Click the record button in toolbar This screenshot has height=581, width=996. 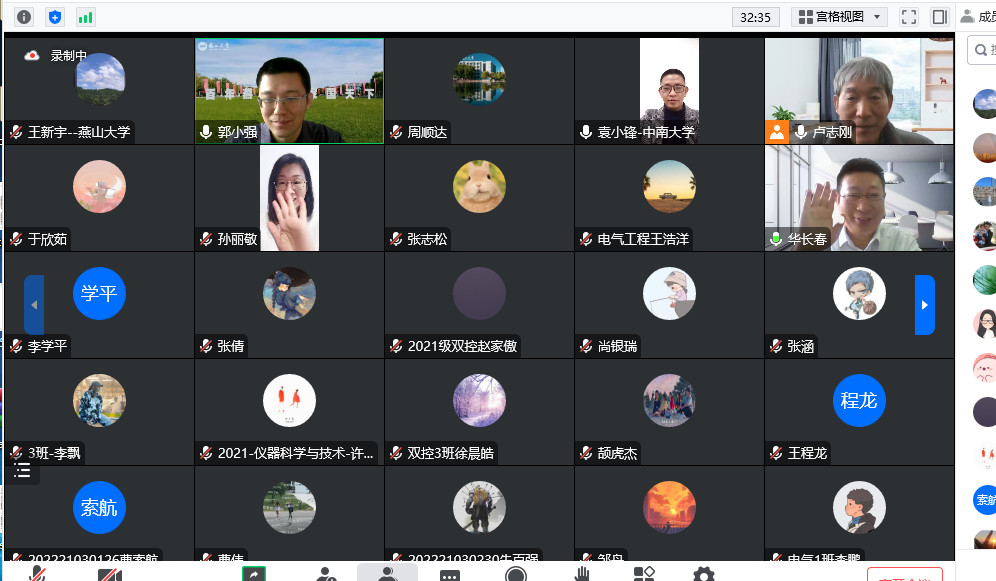(516, 575)
